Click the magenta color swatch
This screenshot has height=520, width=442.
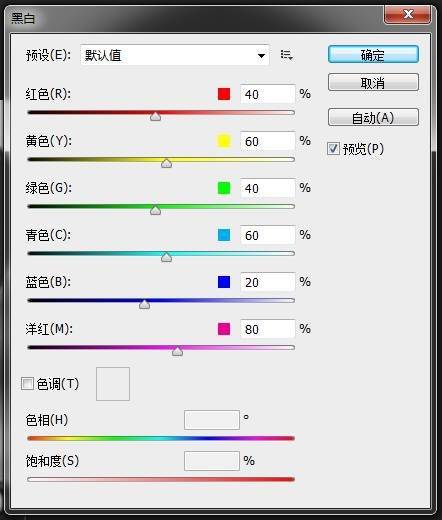pyautogui.click(x=224, y=329)
